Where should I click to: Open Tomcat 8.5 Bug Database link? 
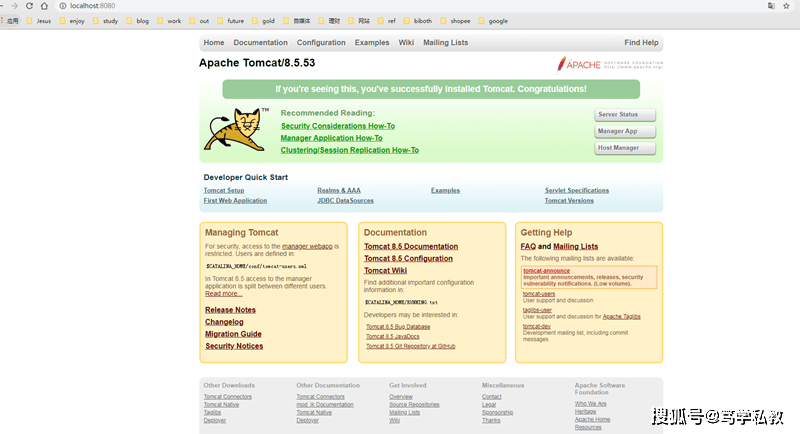click(x=398, y=327)
